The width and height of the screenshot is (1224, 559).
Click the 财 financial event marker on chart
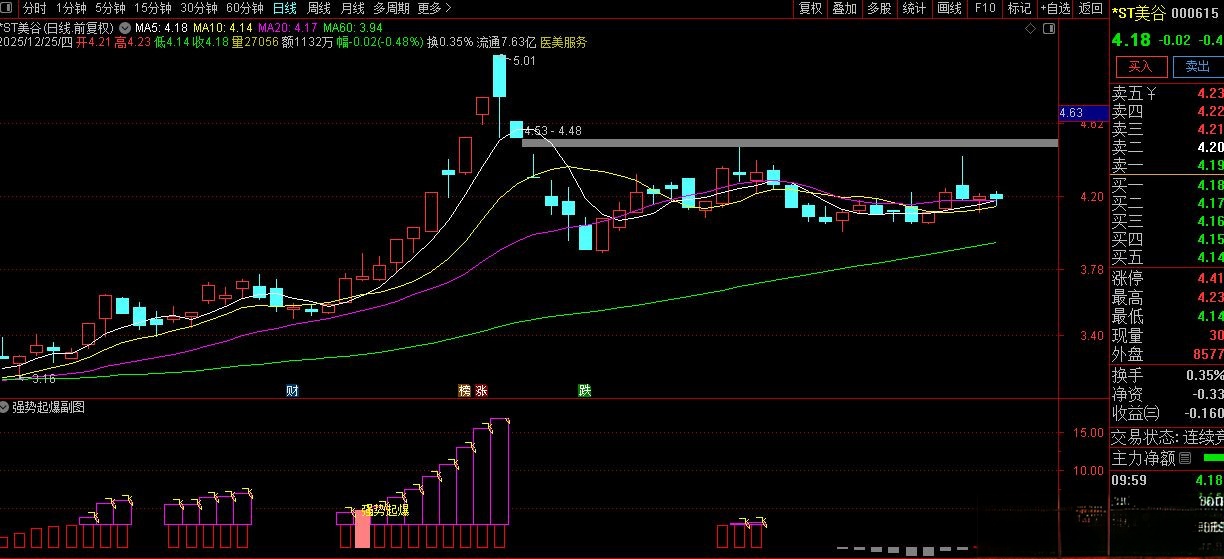[292, 390]
